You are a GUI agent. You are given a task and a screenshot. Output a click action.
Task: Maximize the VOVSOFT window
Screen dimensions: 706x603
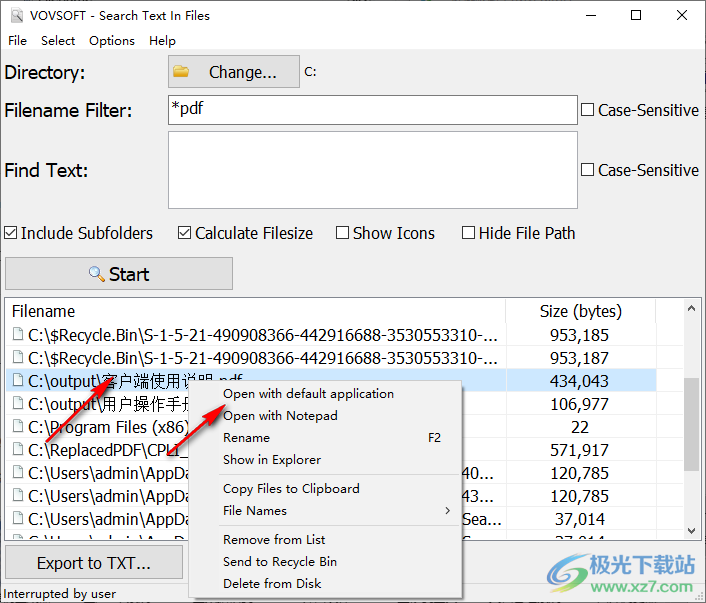pos(636,15)
